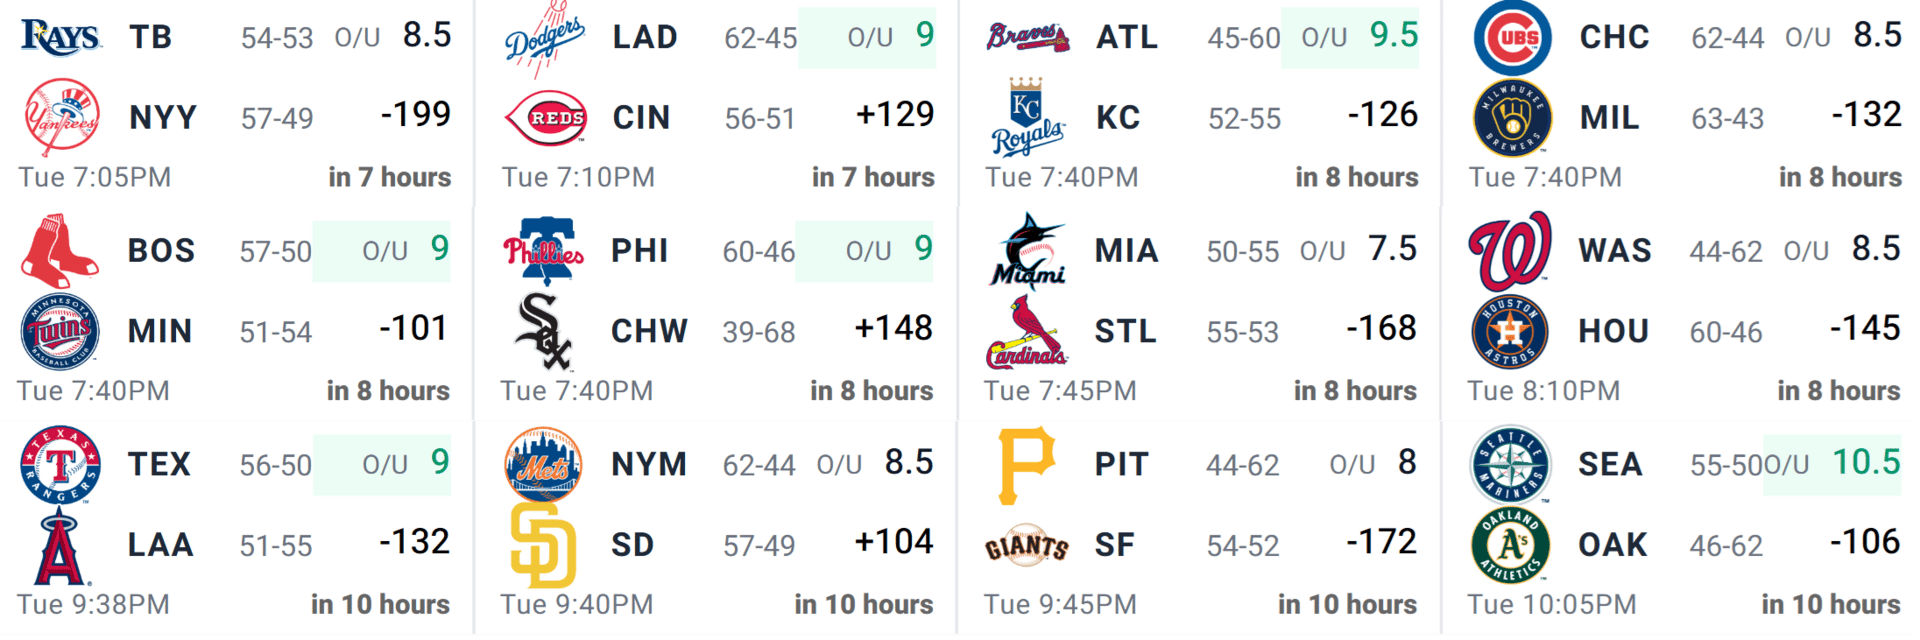Click the San Diego Padres logo
This screenshot has width=1920, height=640.
click(543, 545)
